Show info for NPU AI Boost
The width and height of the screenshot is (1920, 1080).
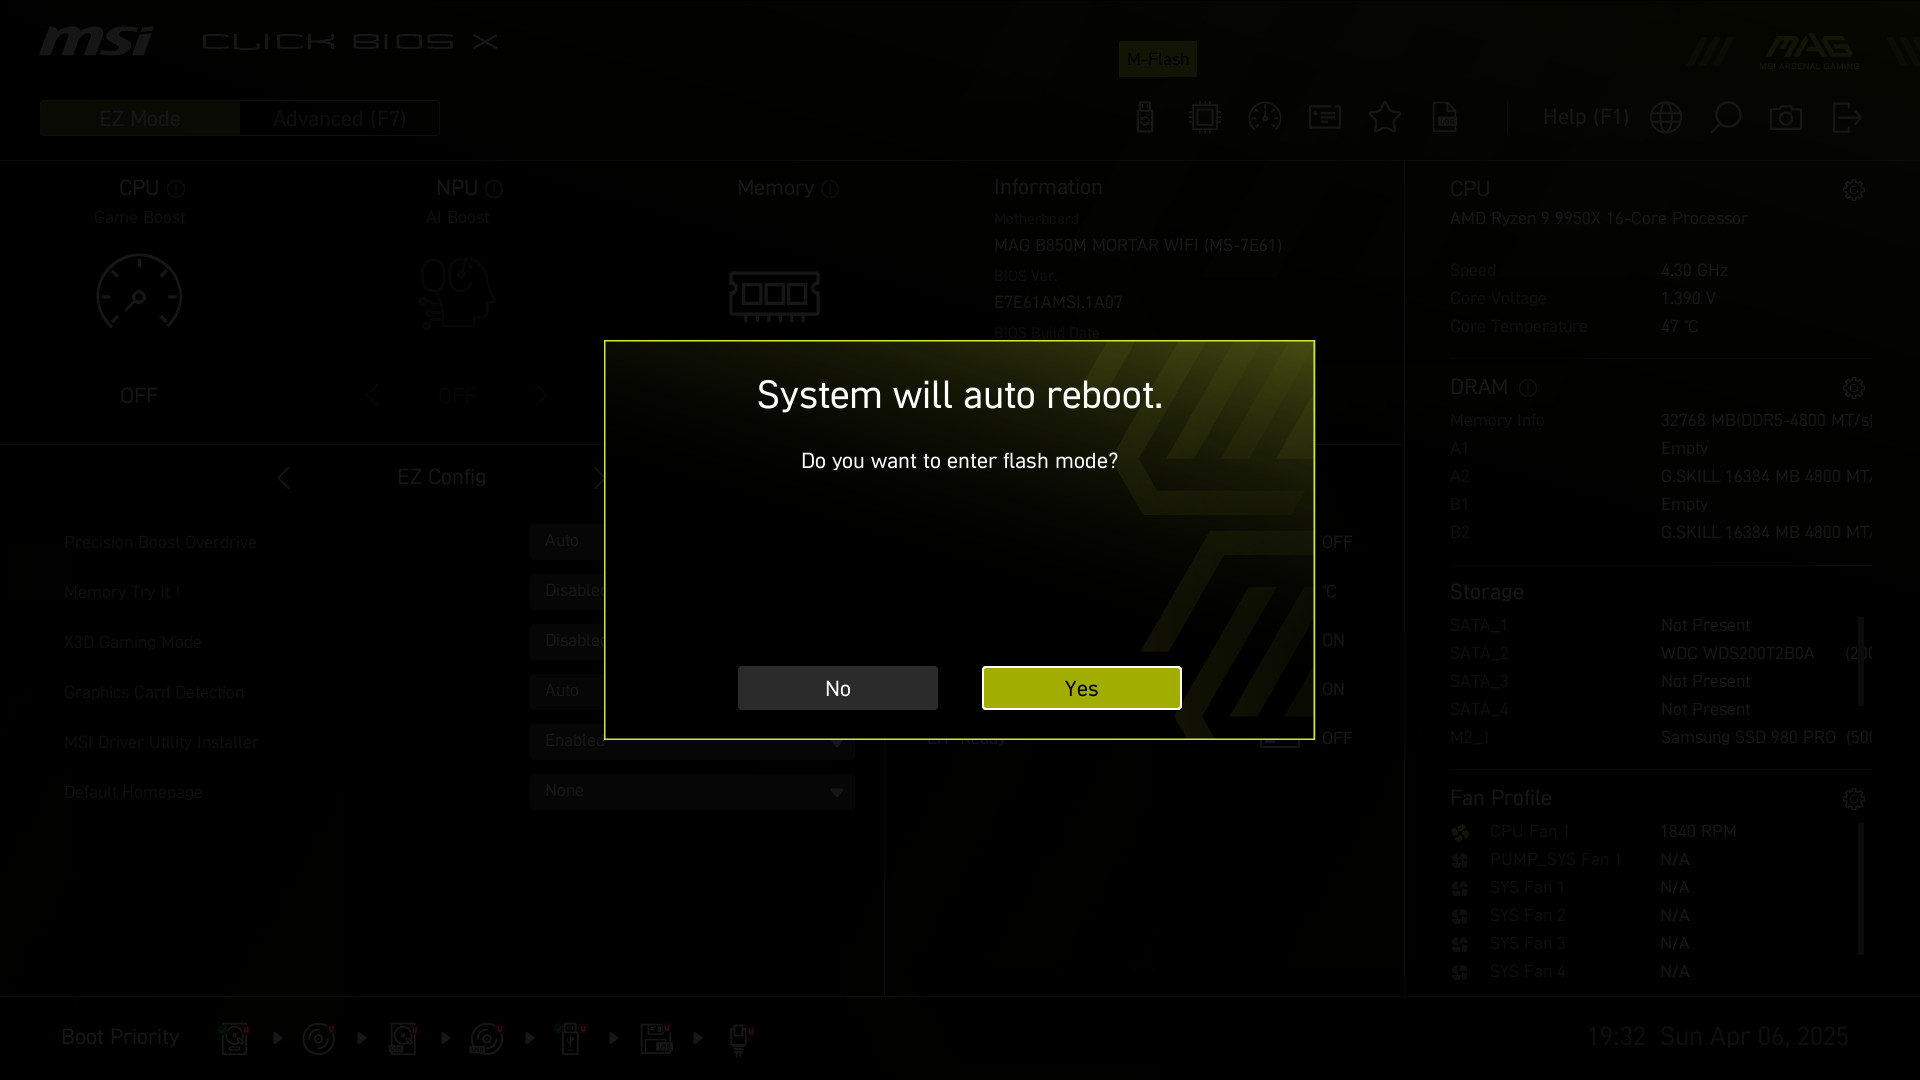coord(494,189)
